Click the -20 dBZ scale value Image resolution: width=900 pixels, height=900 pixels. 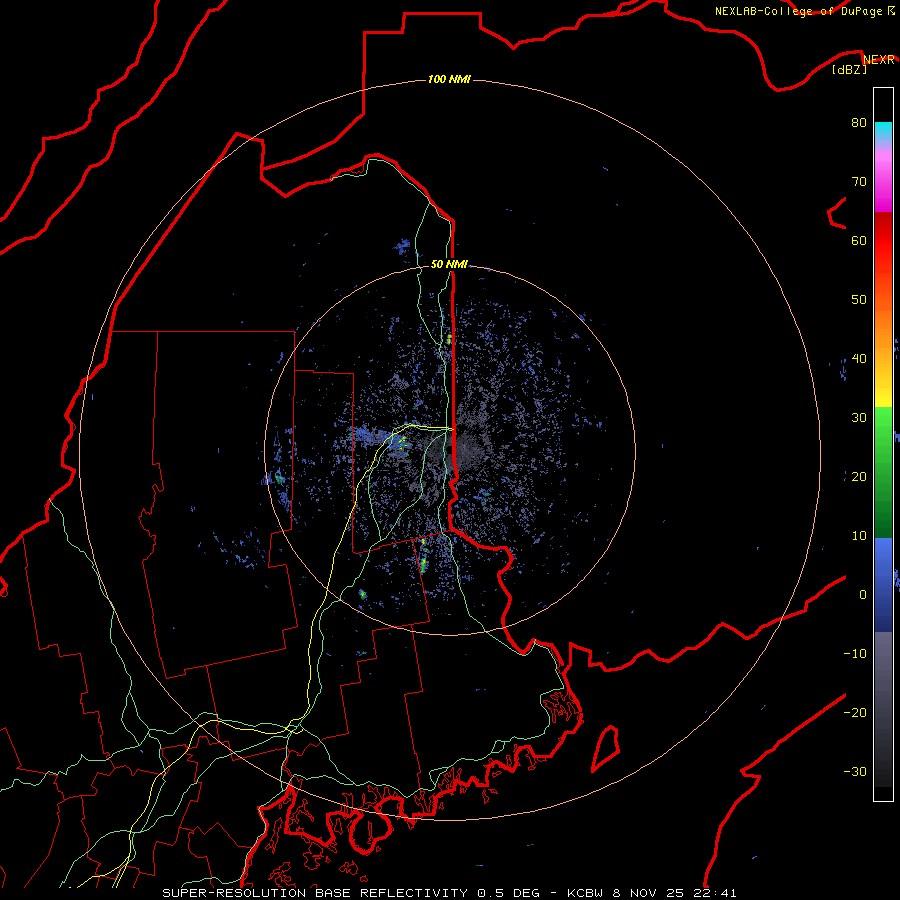(855, 712)
